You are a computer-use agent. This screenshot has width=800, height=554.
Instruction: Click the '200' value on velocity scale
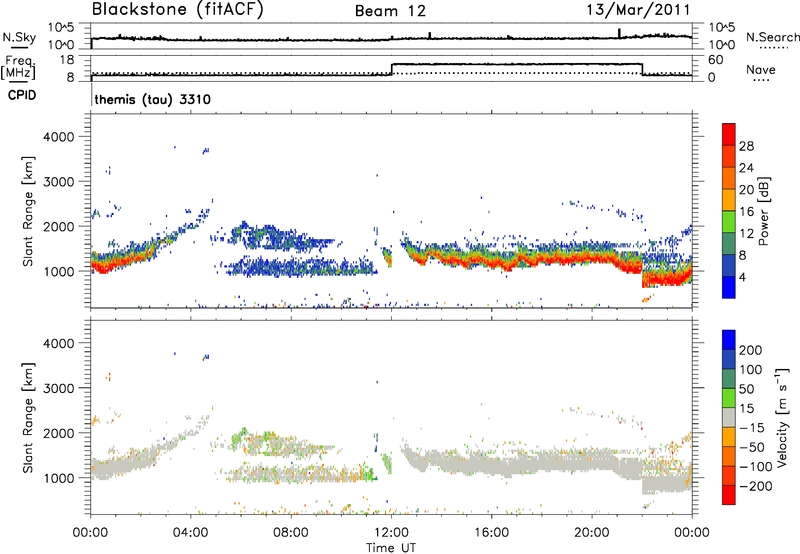[x=751, y=350]
